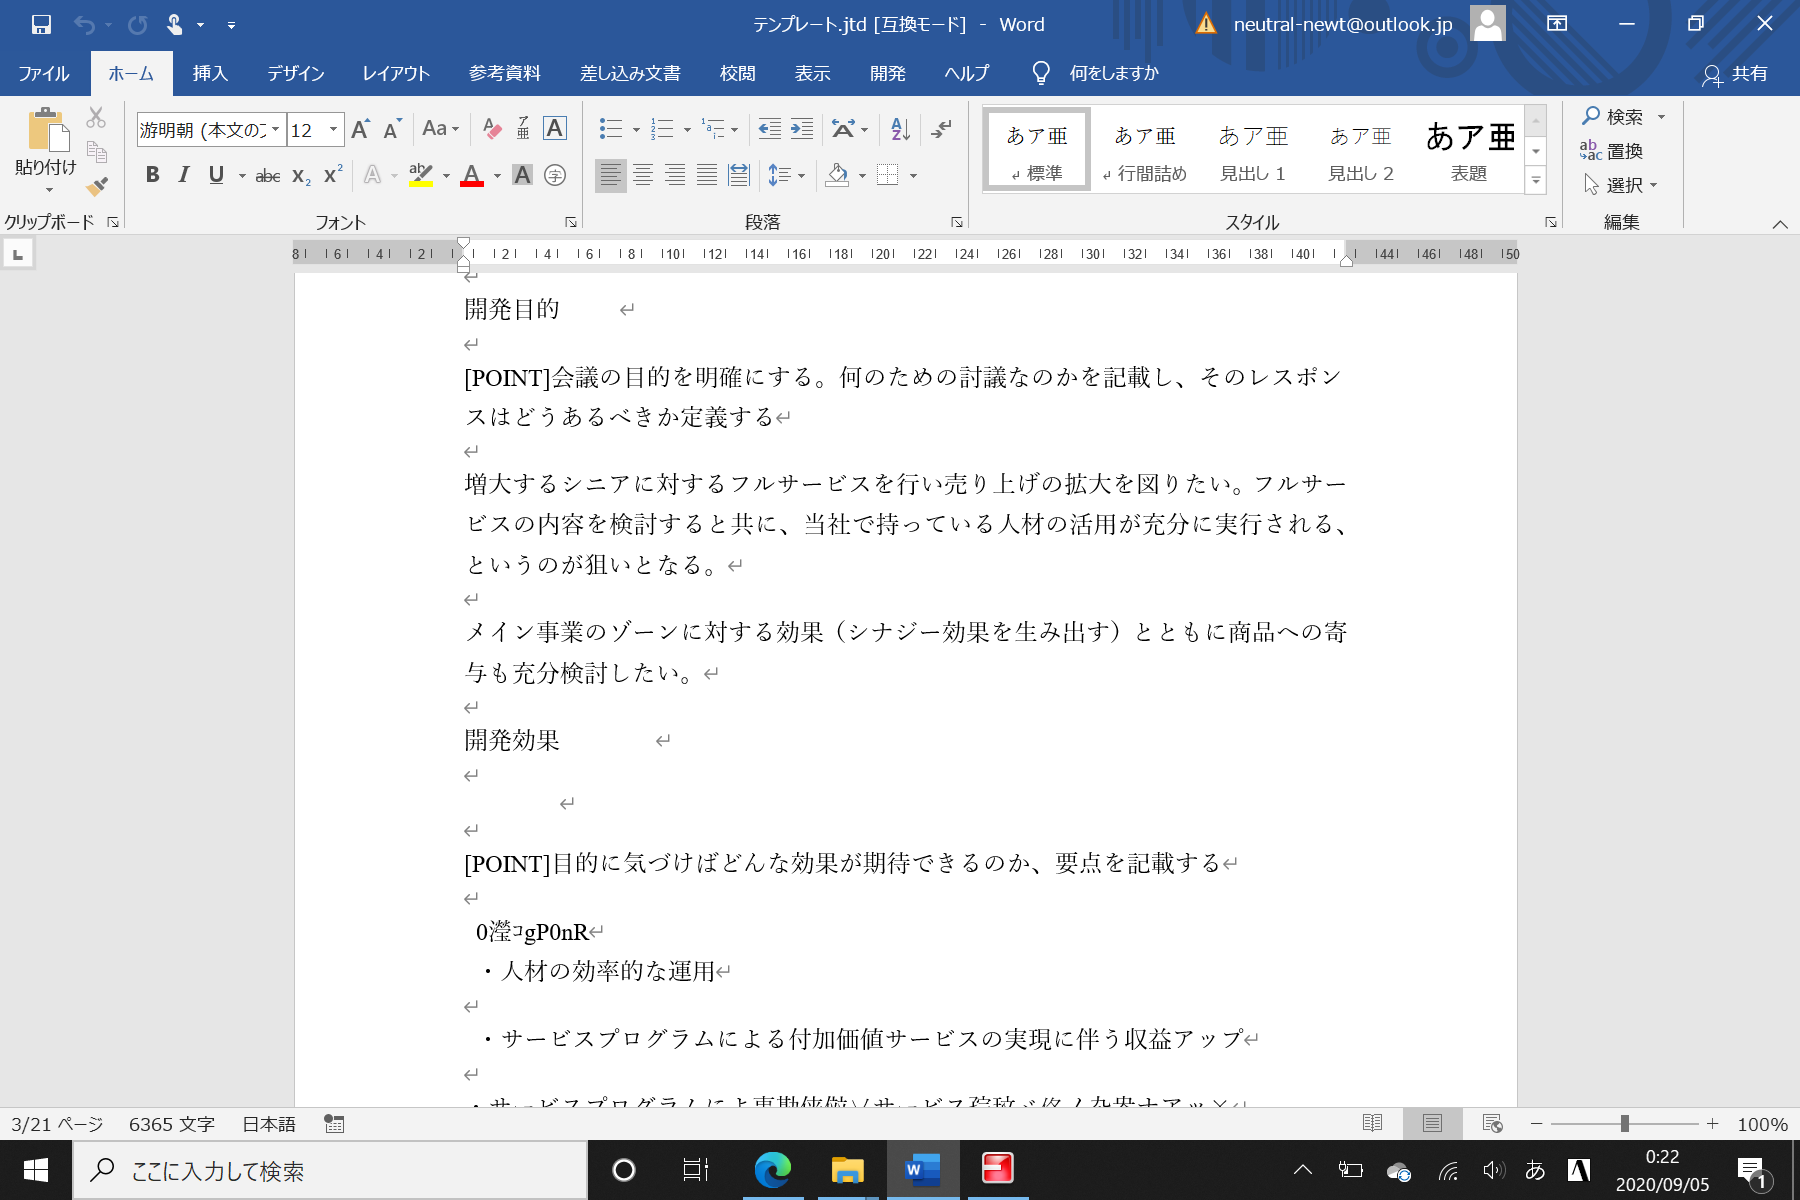
Task: Open font color dropdown arrow
Action: pyautogui.click(x=497, y=177)
